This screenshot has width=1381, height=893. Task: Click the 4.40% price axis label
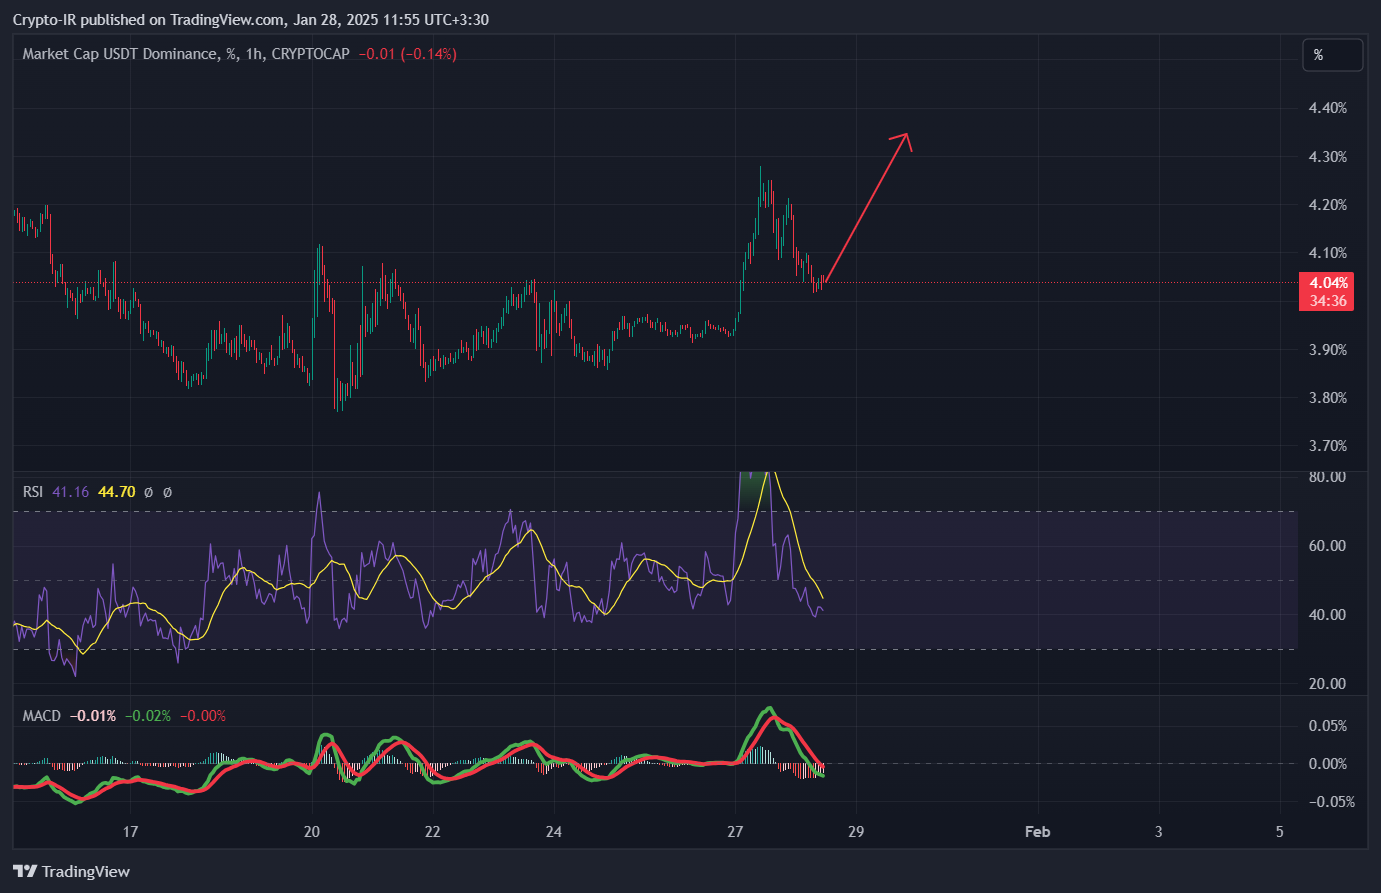(1328, 108)
